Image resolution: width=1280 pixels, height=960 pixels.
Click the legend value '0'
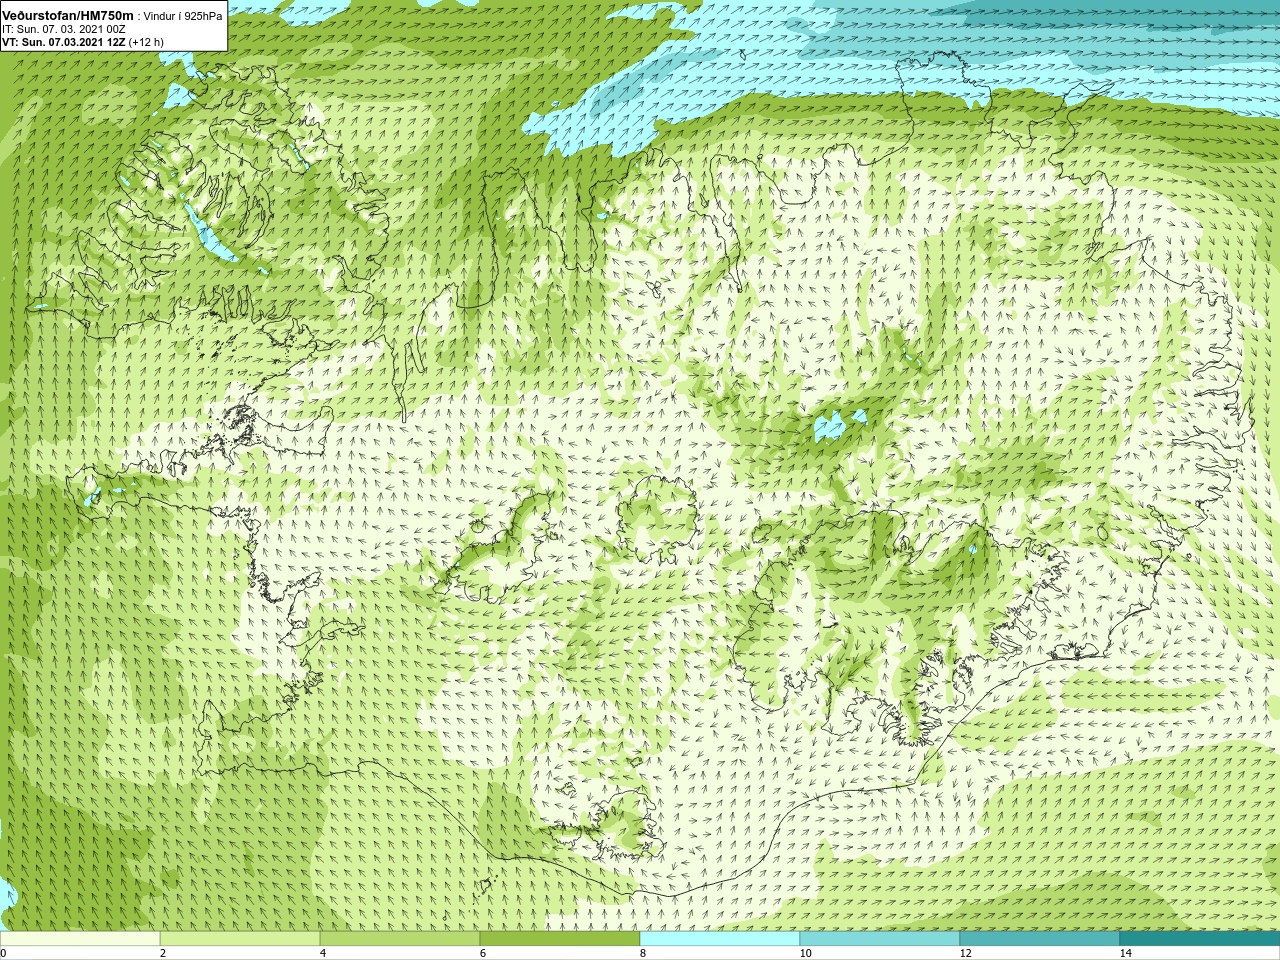[3, 953]
